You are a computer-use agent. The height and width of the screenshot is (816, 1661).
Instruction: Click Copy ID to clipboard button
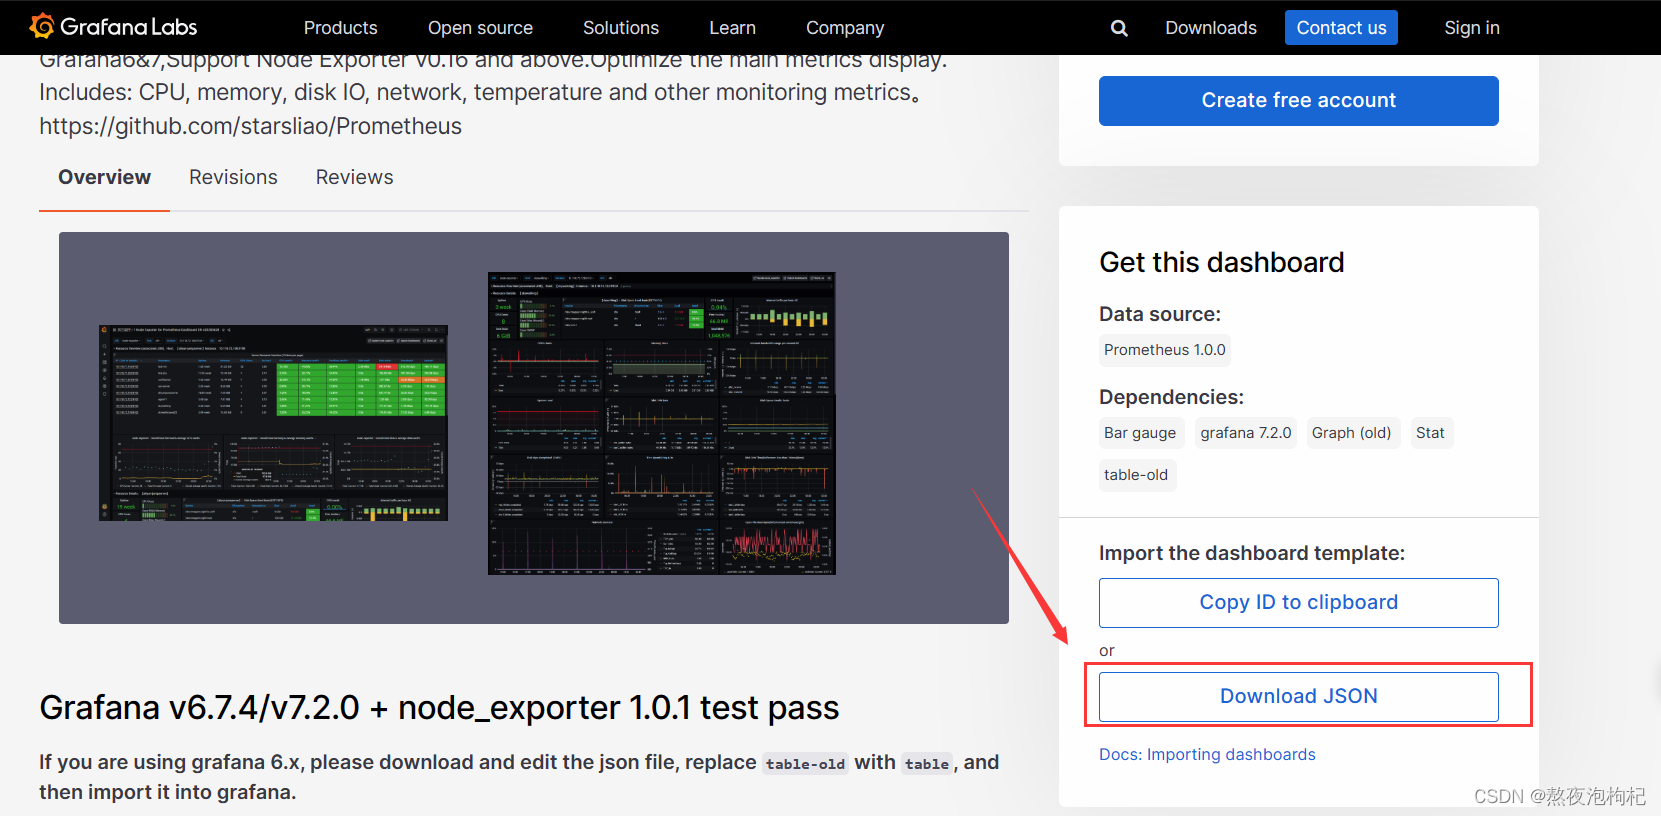click(1298, 603)
